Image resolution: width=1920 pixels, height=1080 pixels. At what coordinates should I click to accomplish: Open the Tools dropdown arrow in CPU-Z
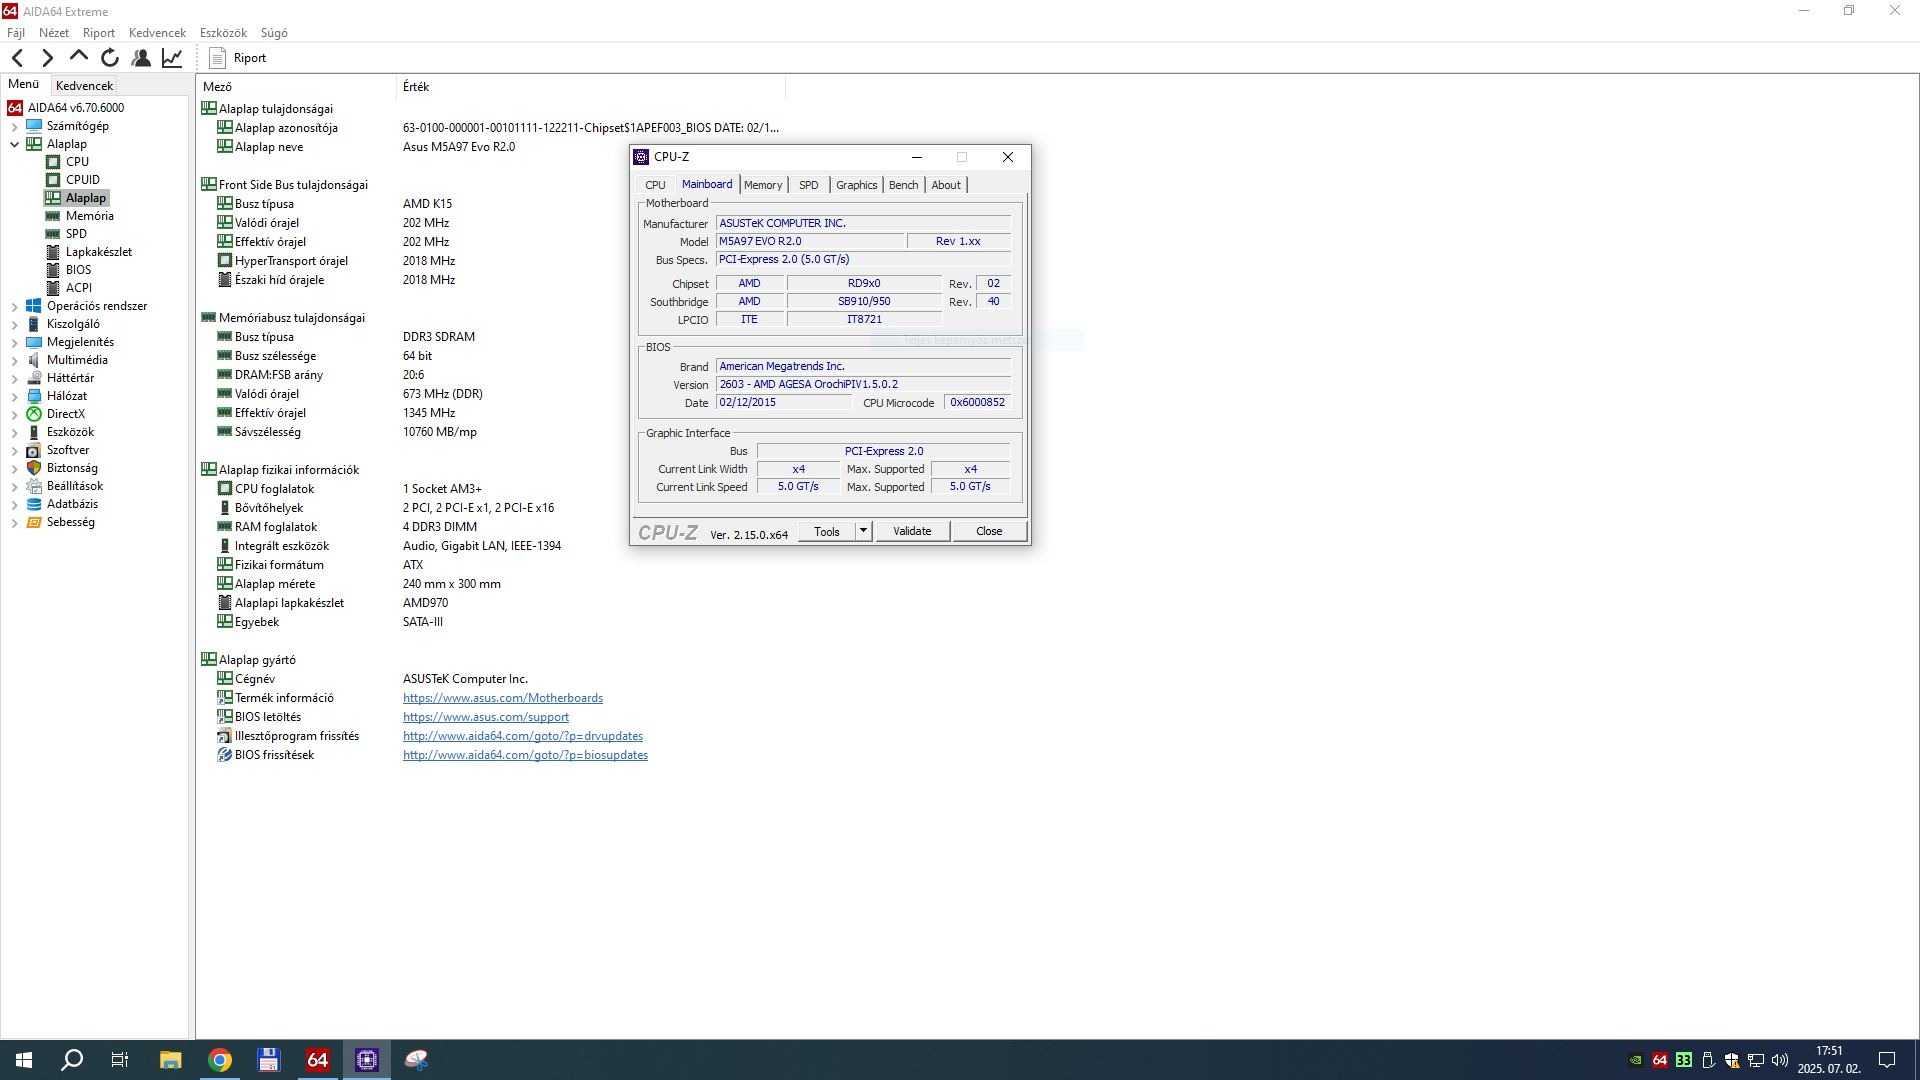(x=863, y=531)
